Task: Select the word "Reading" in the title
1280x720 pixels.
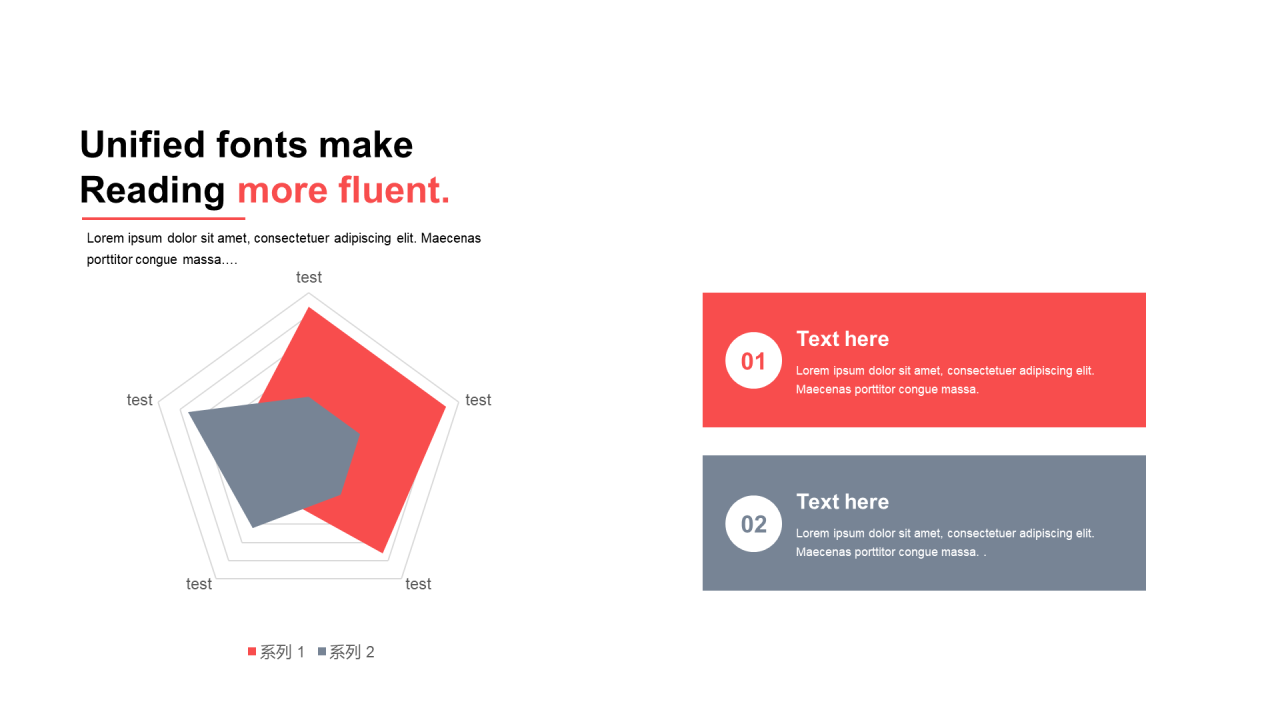Action: [x=152, y=190]
